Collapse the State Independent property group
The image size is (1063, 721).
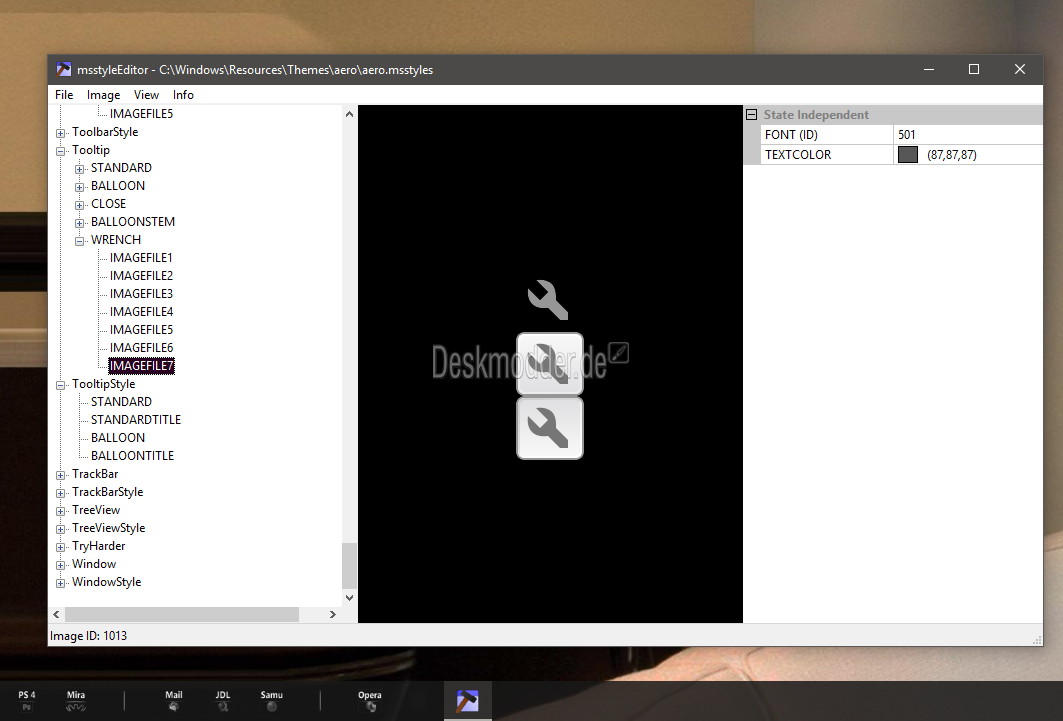coord(751,115)
